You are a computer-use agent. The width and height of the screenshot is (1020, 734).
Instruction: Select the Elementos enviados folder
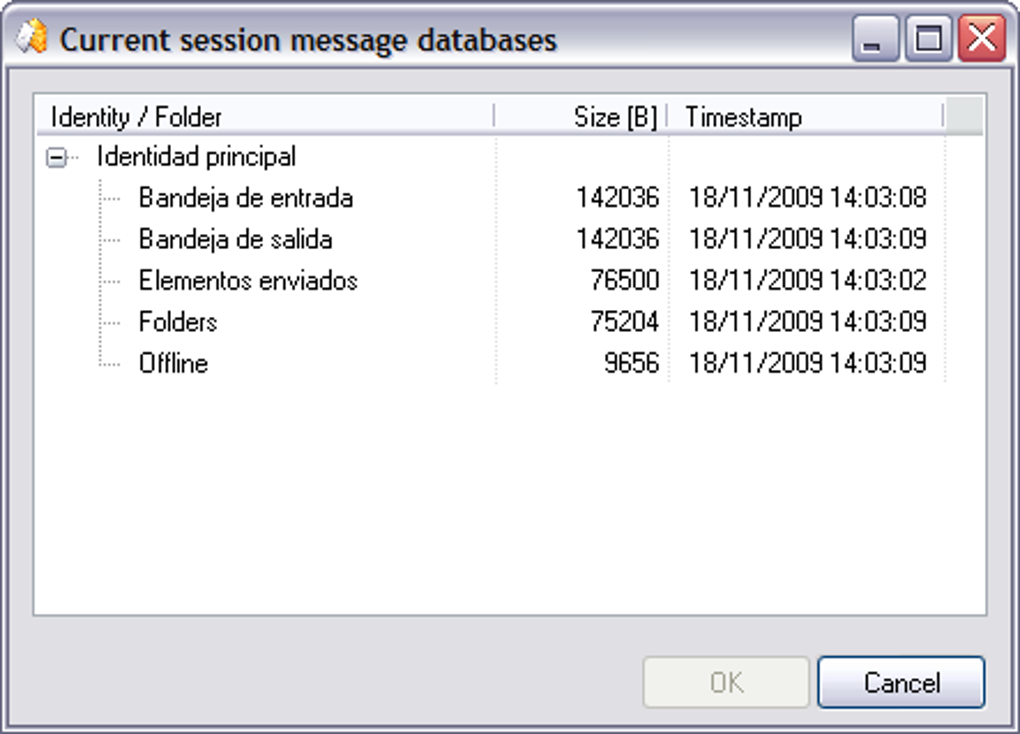pyautogui.click(x=248, y=281)
